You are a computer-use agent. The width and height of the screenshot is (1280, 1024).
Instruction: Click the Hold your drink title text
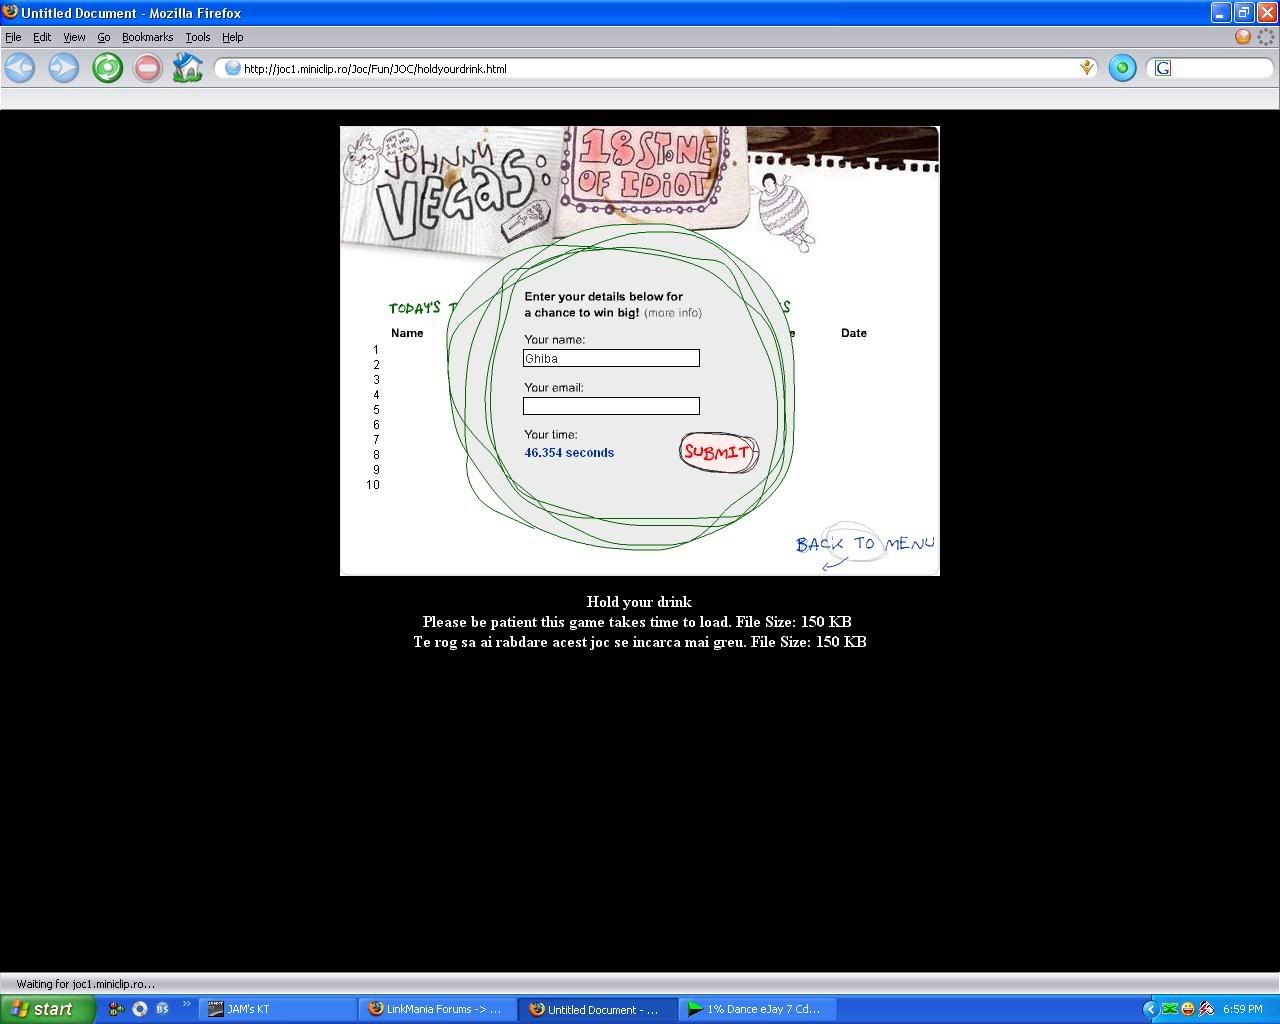tap(639, 602)
